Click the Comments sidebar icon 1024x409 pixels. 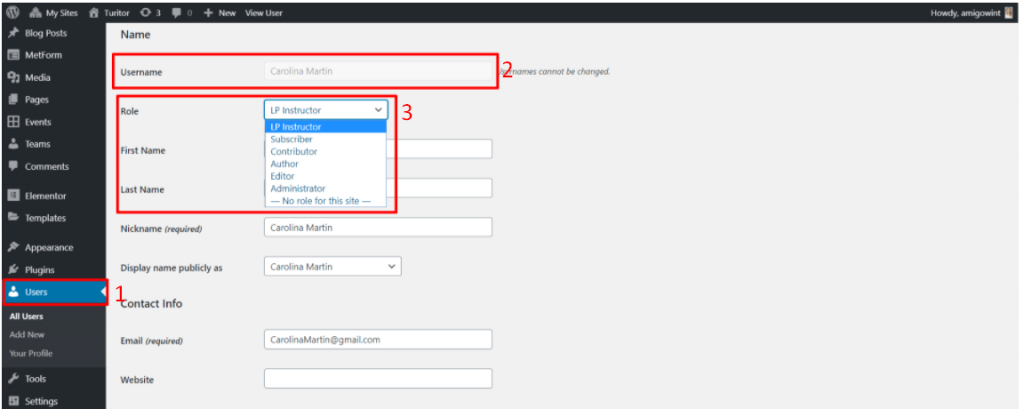[x=13, y=167]
